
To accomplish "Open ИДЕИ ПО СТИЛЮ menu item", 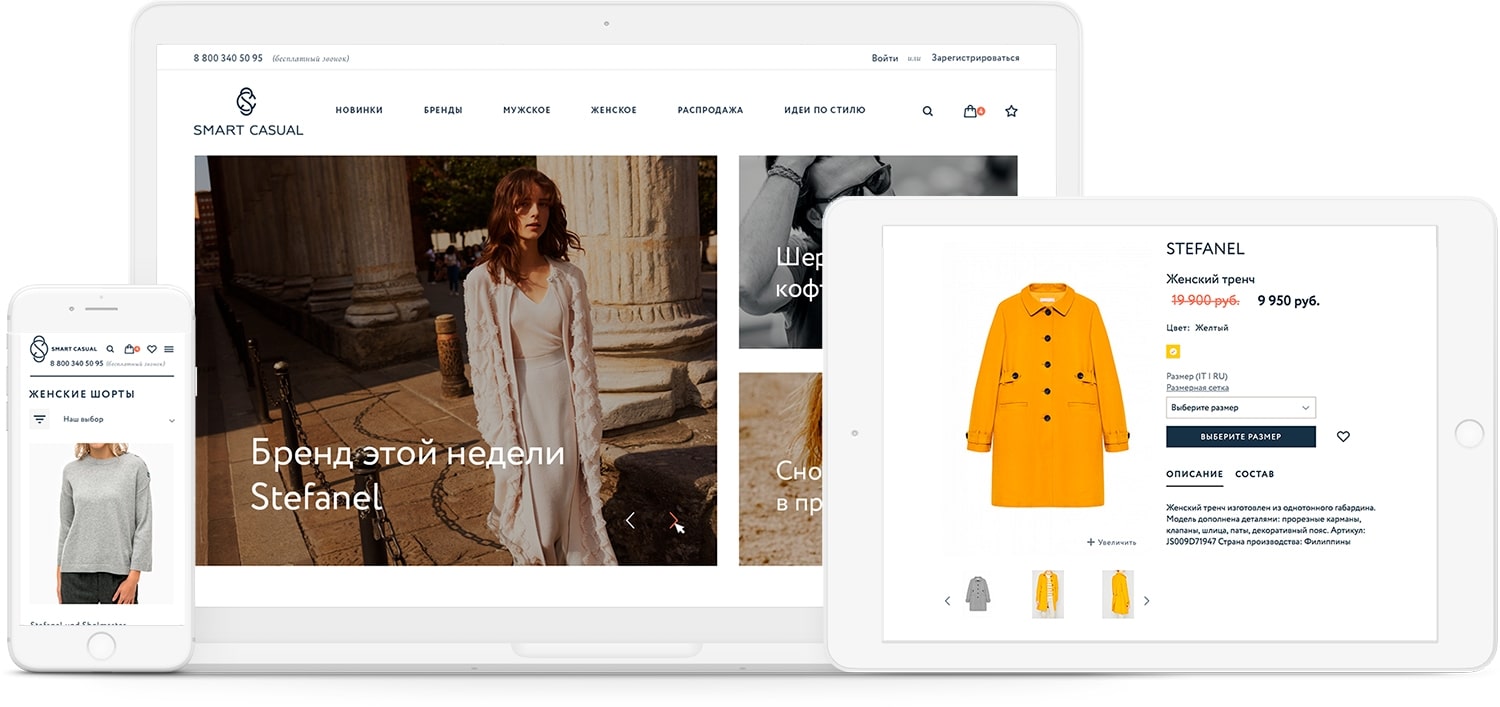I will 825,110.
